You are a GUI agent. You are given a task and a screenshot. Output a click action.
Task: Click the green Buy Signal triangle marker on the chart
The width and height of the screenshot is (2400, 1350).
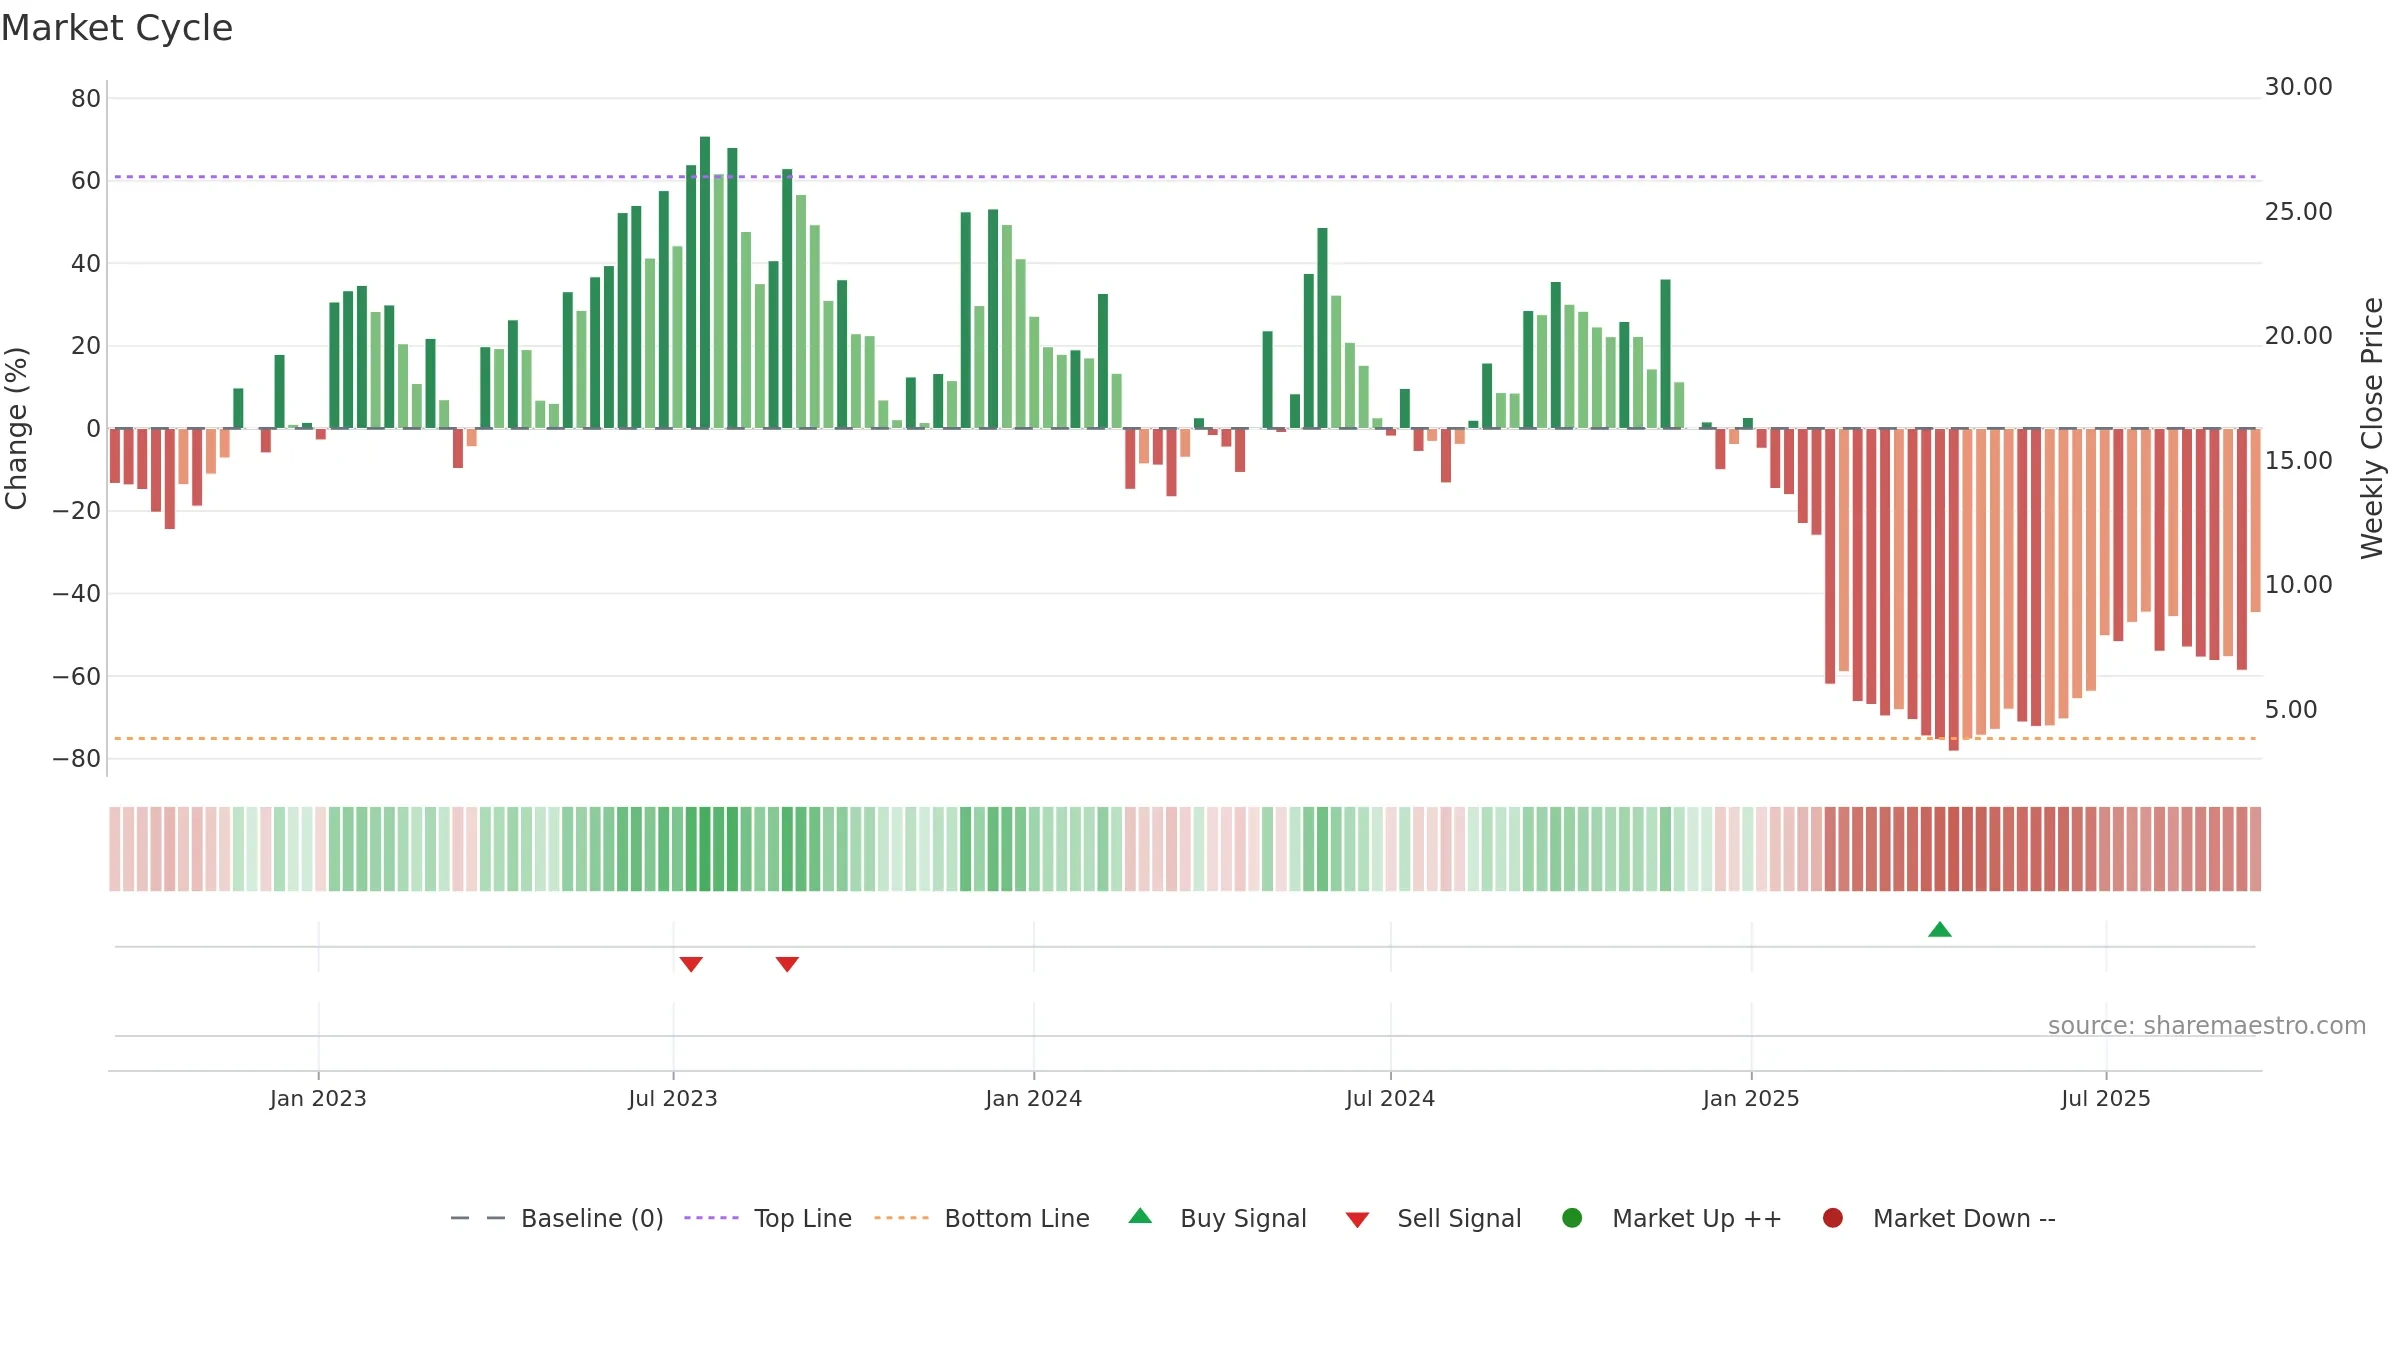[1940, 930]
